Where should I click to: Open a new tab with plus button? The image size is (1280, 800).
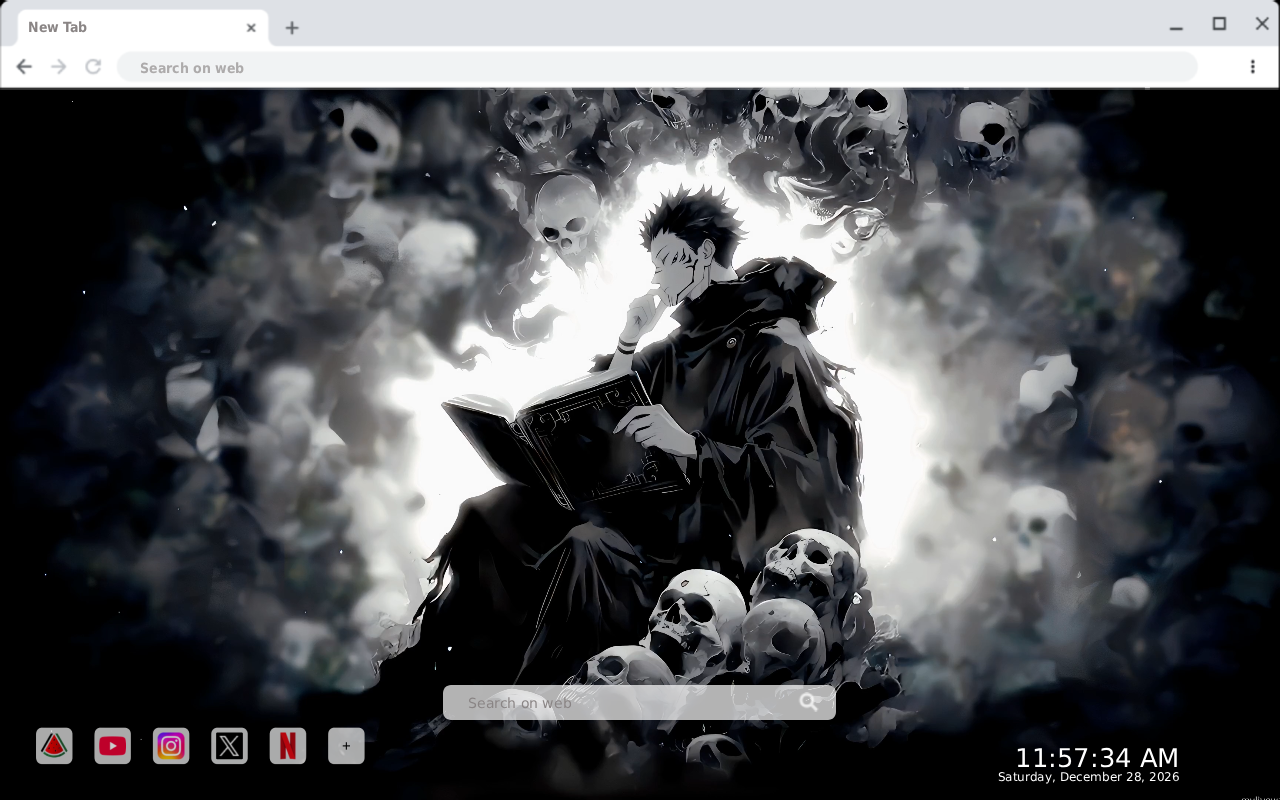click(x=291, y=28)
